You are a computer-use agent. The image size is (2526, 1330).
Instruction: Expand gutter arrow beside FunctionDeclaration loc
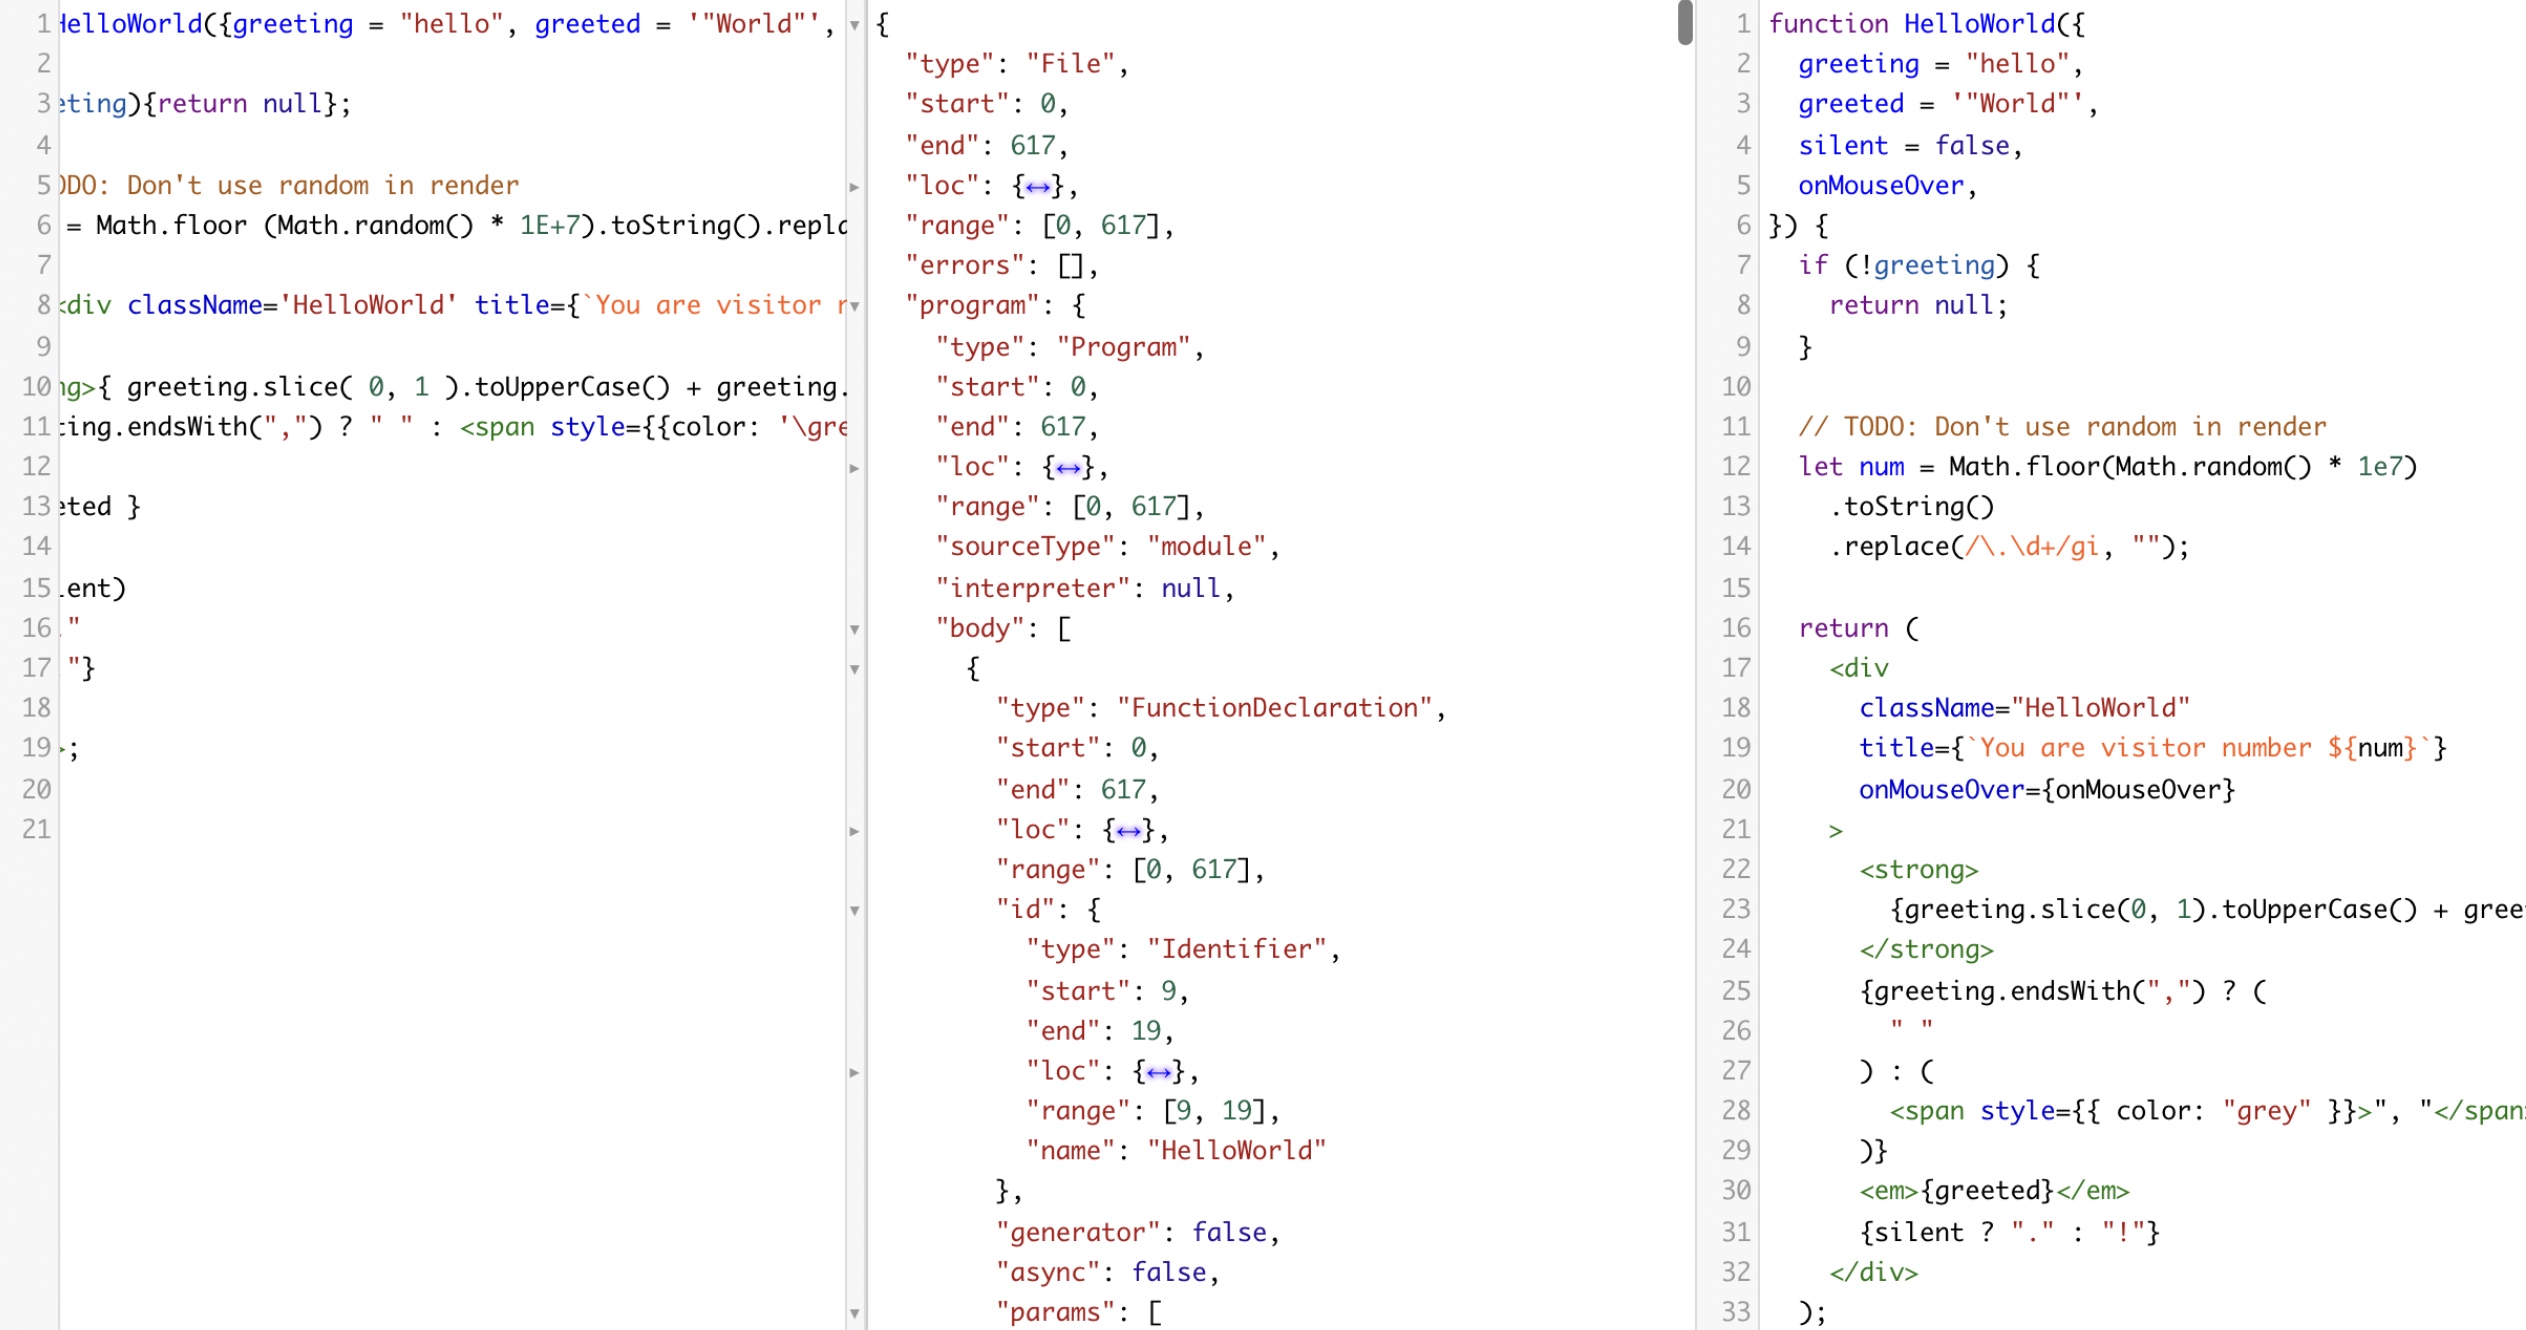tap(854, 831)
